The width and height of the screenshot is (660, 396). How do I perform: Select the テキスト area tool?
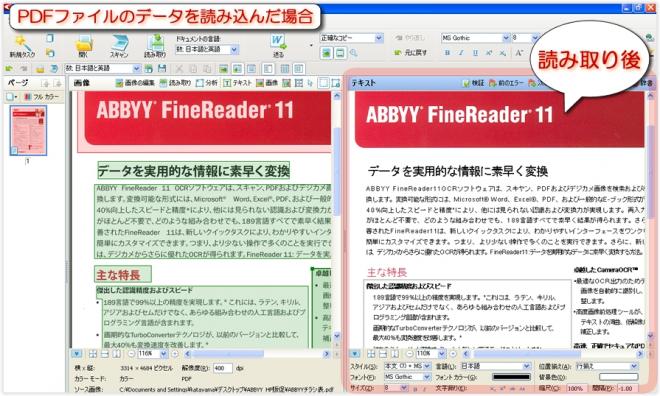point(237,83)
